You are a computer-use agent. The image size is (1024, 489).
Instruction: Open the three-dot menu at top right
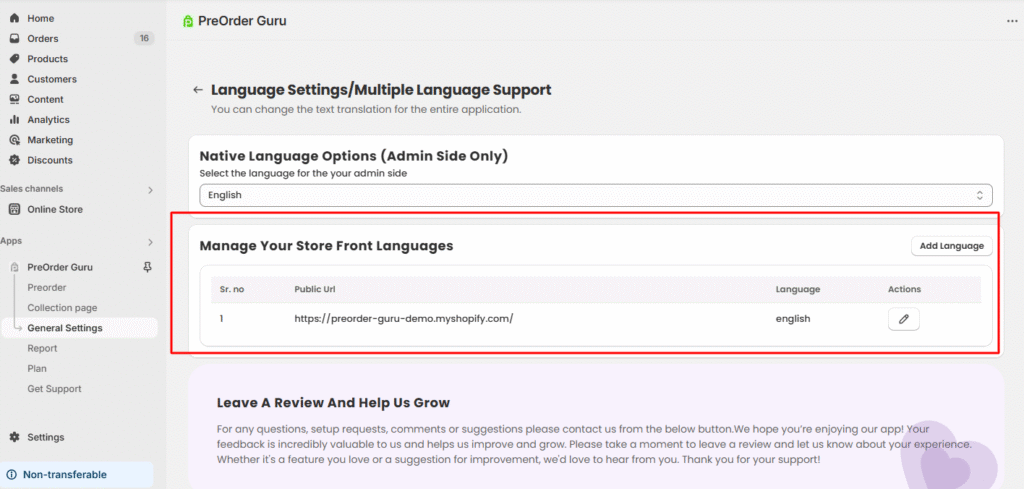[1011, 21]
